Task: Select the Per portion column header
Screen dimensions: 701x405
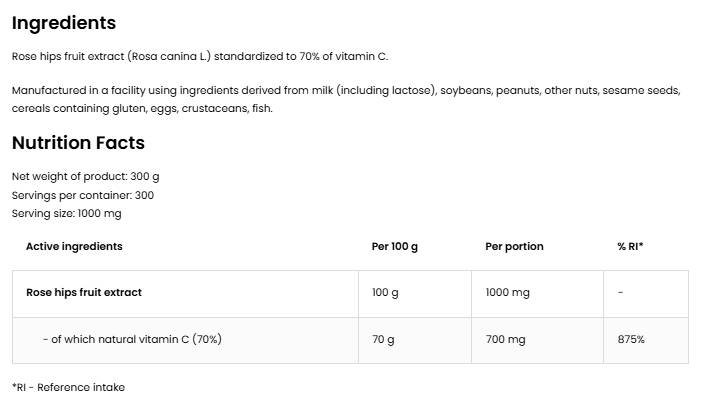Action: tap(514, 246)
